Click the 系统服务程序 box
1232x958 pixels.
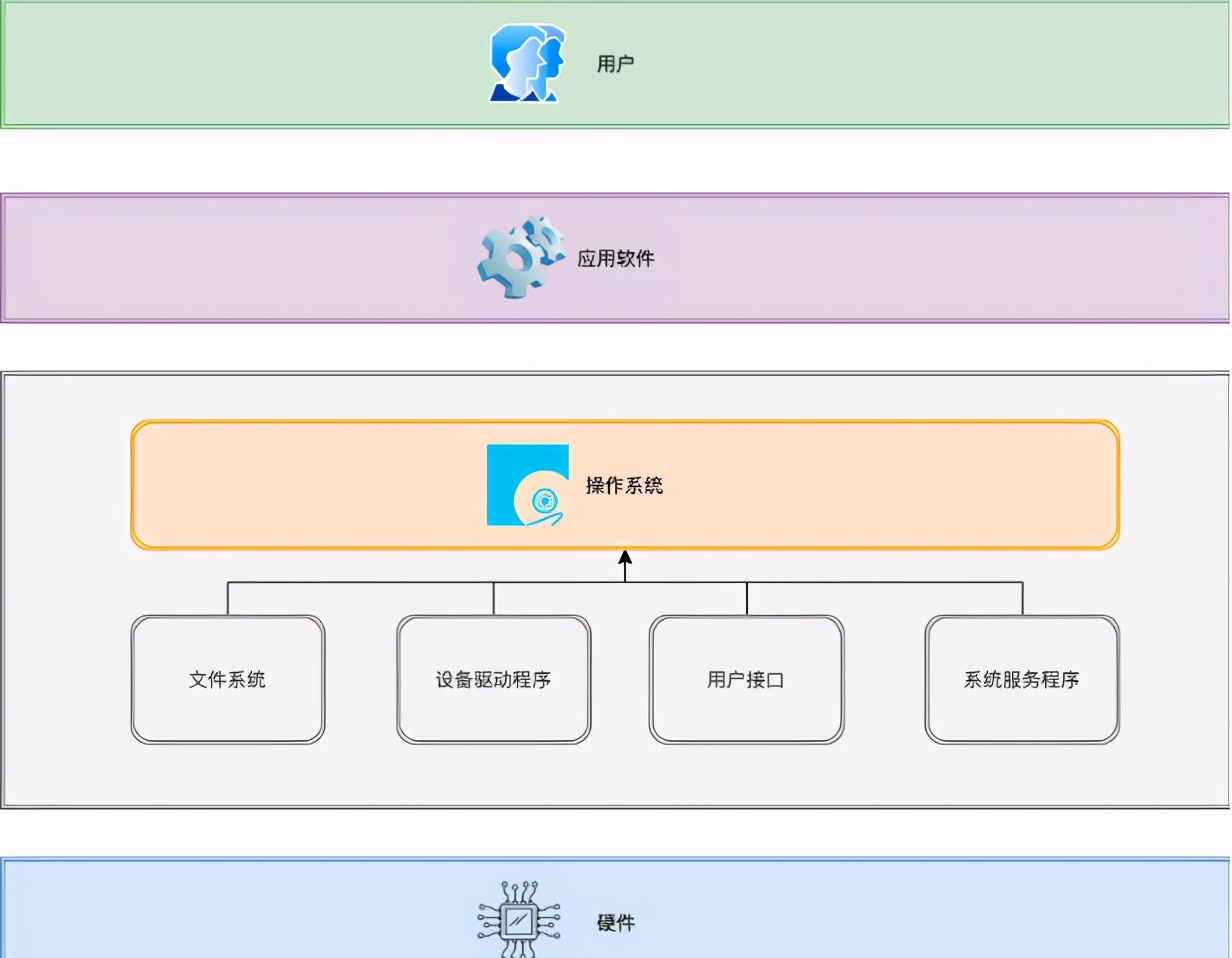pyautogui.click(x=1021, y=678)
